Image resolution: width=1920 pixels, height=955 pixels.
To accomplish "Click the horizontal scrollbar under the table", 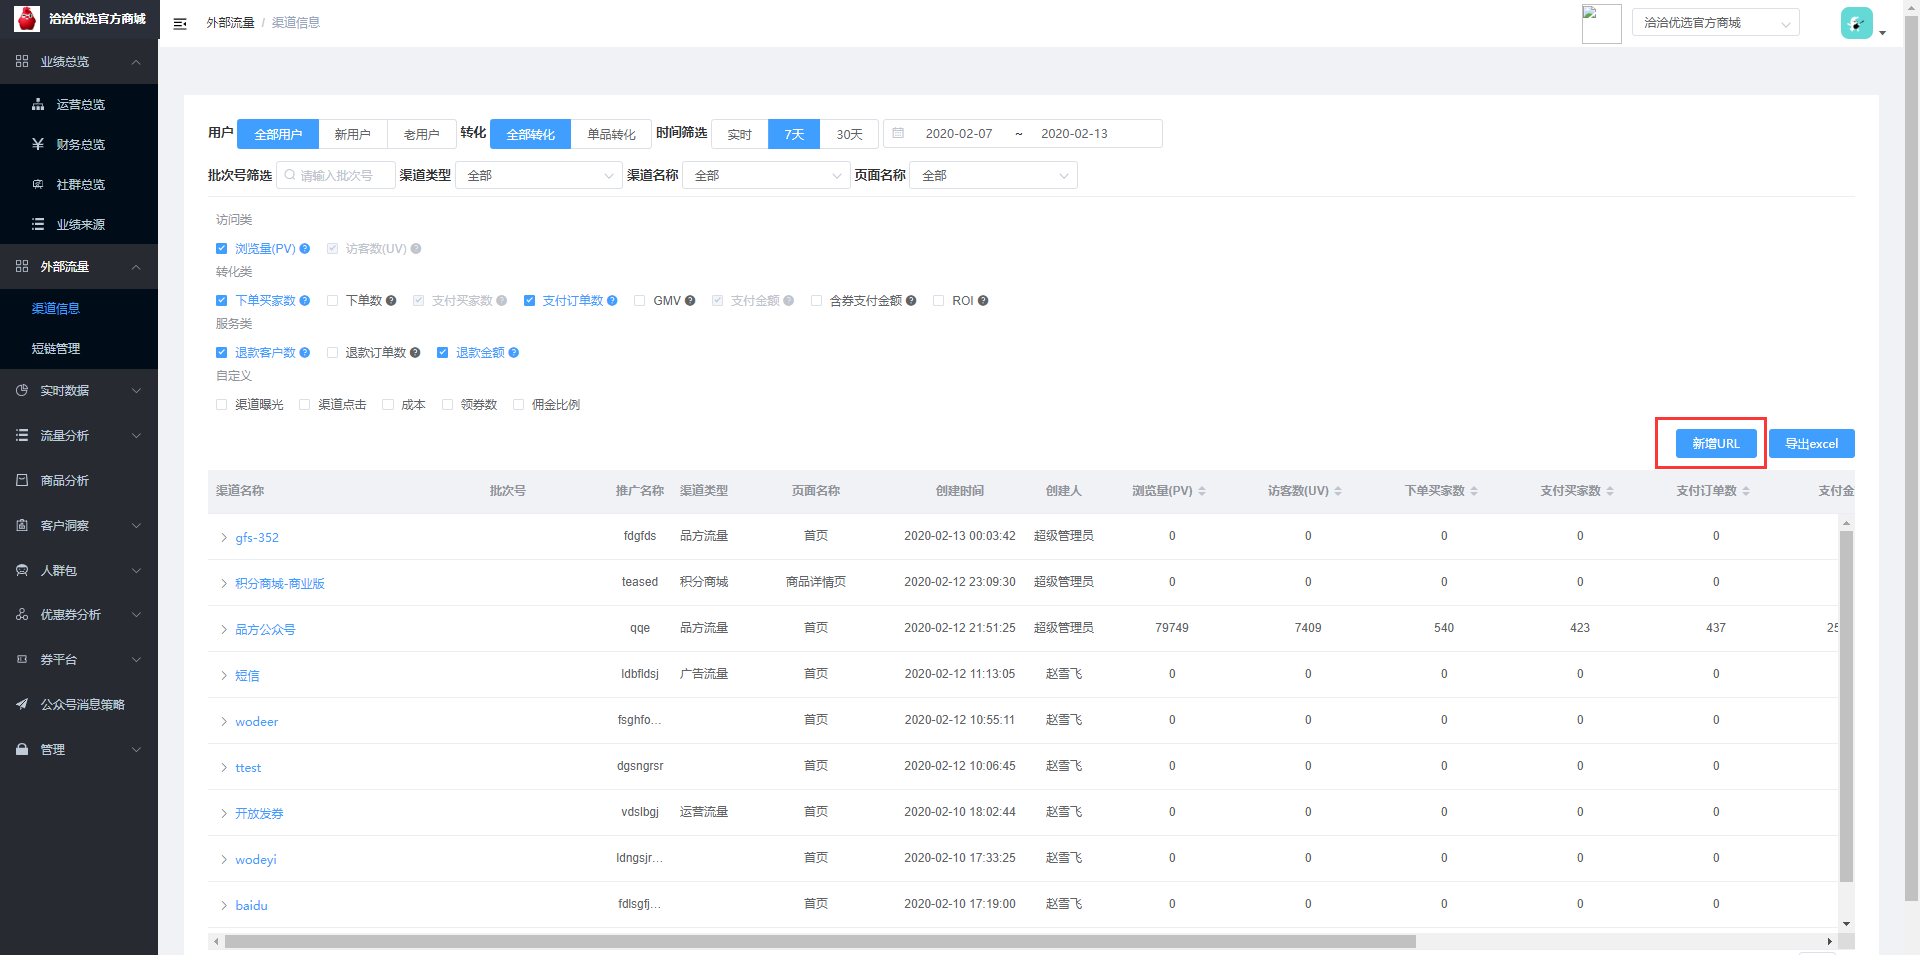I will click(820, 941).
